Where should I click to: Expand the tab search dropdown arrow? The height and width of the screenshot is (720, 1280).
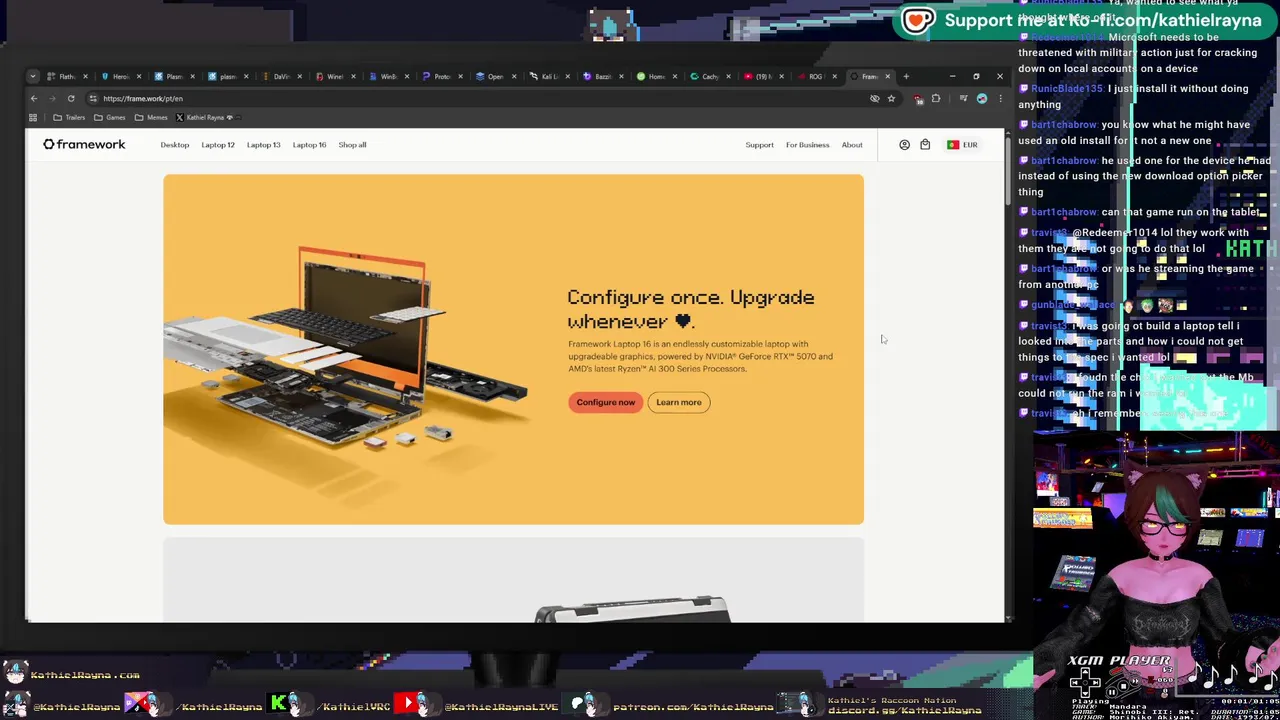[x=33, y=76]
